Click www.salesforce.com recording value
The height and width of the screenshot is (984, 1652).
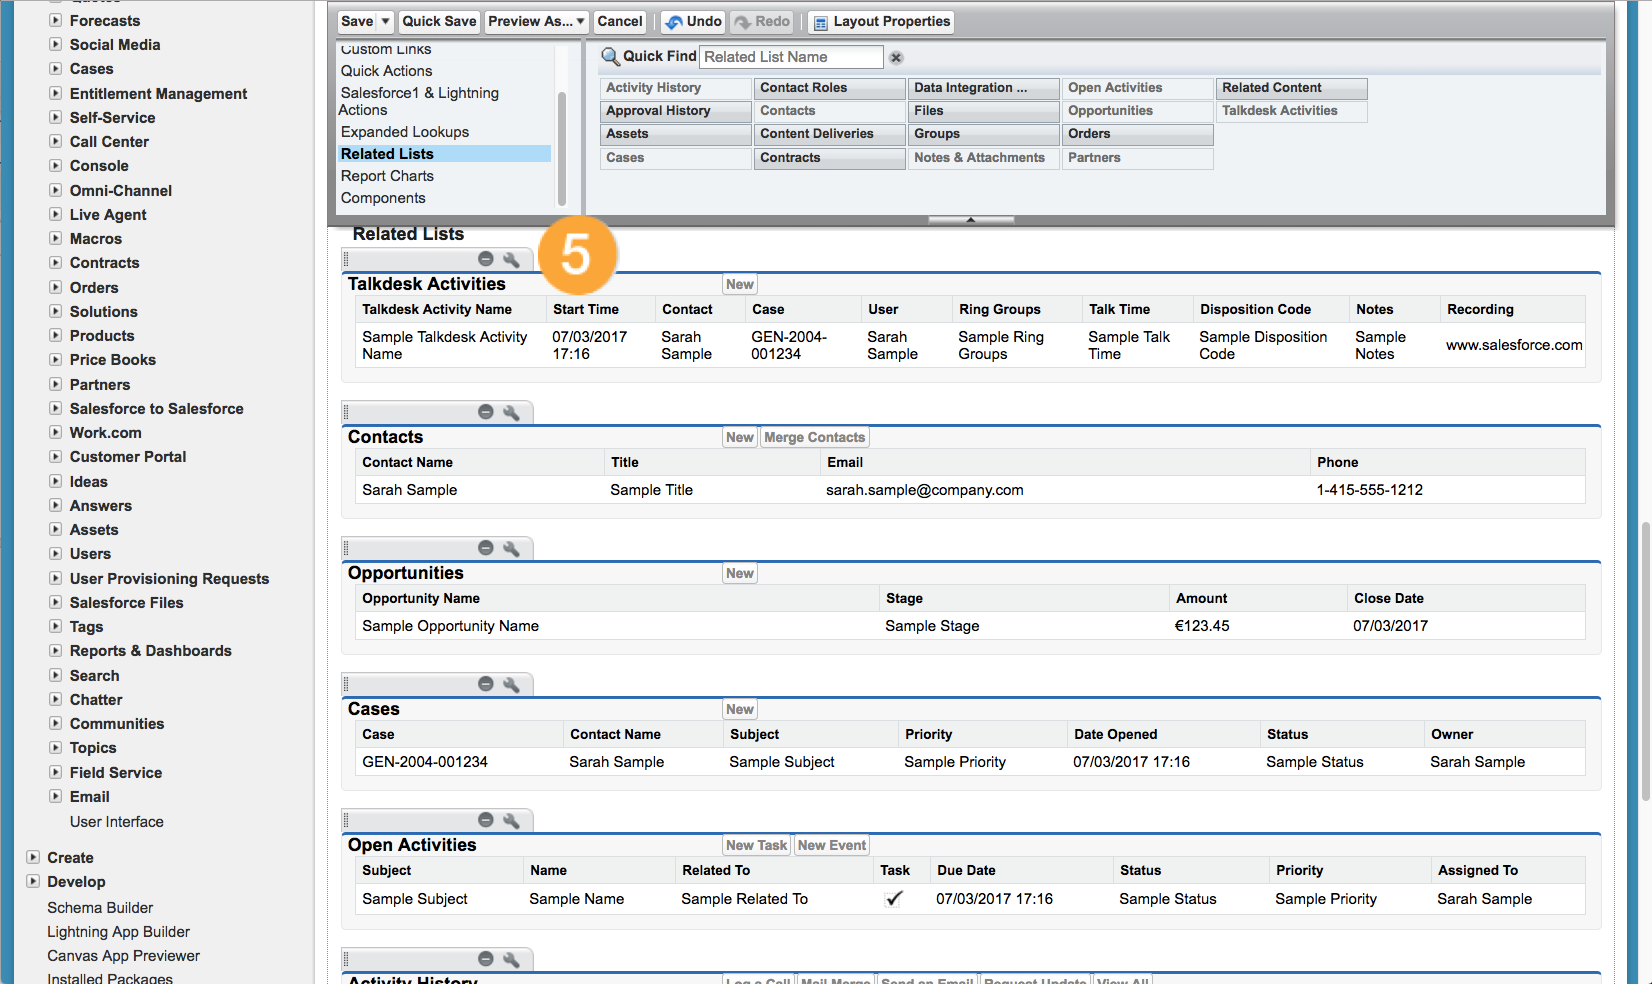[x=1514, y=345]
